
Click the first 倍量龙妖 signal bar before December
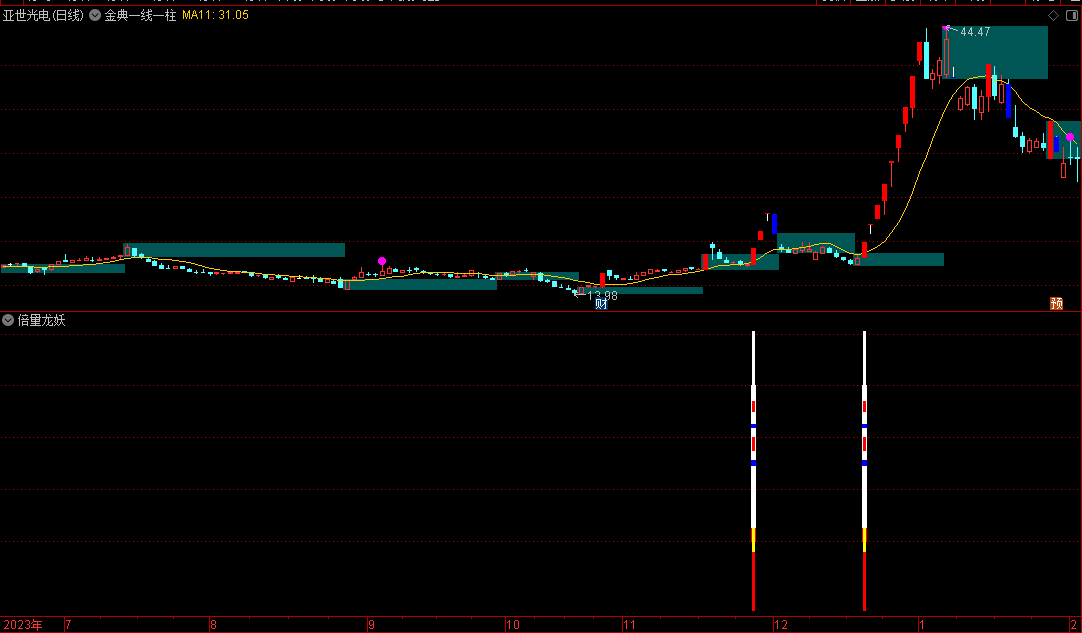(754, 471)
